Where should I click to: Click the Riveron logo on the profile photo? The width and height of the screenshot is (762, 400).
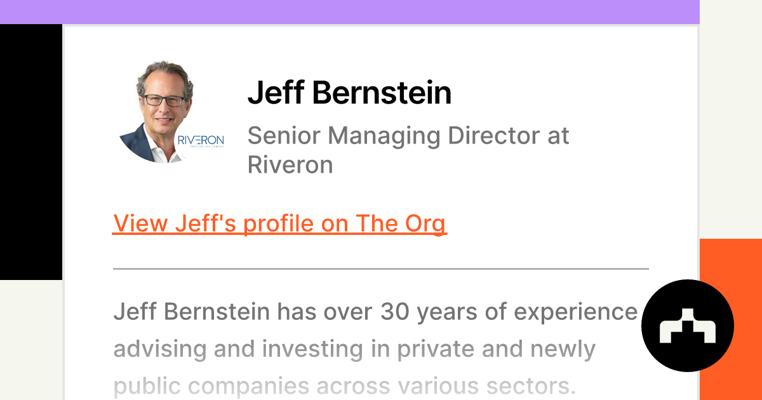[199, 140]
